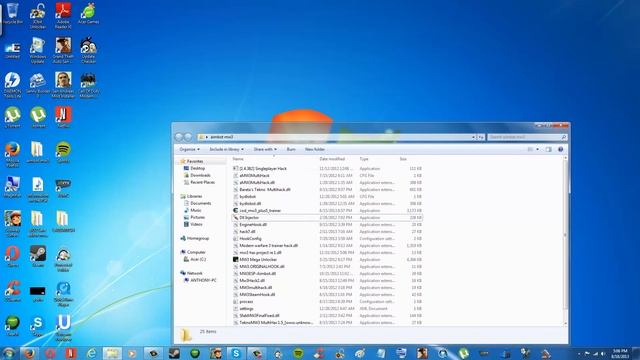The image size is (640, 360).
Task: Open the Include in library dropdown
Action: [x=227, y=149]
